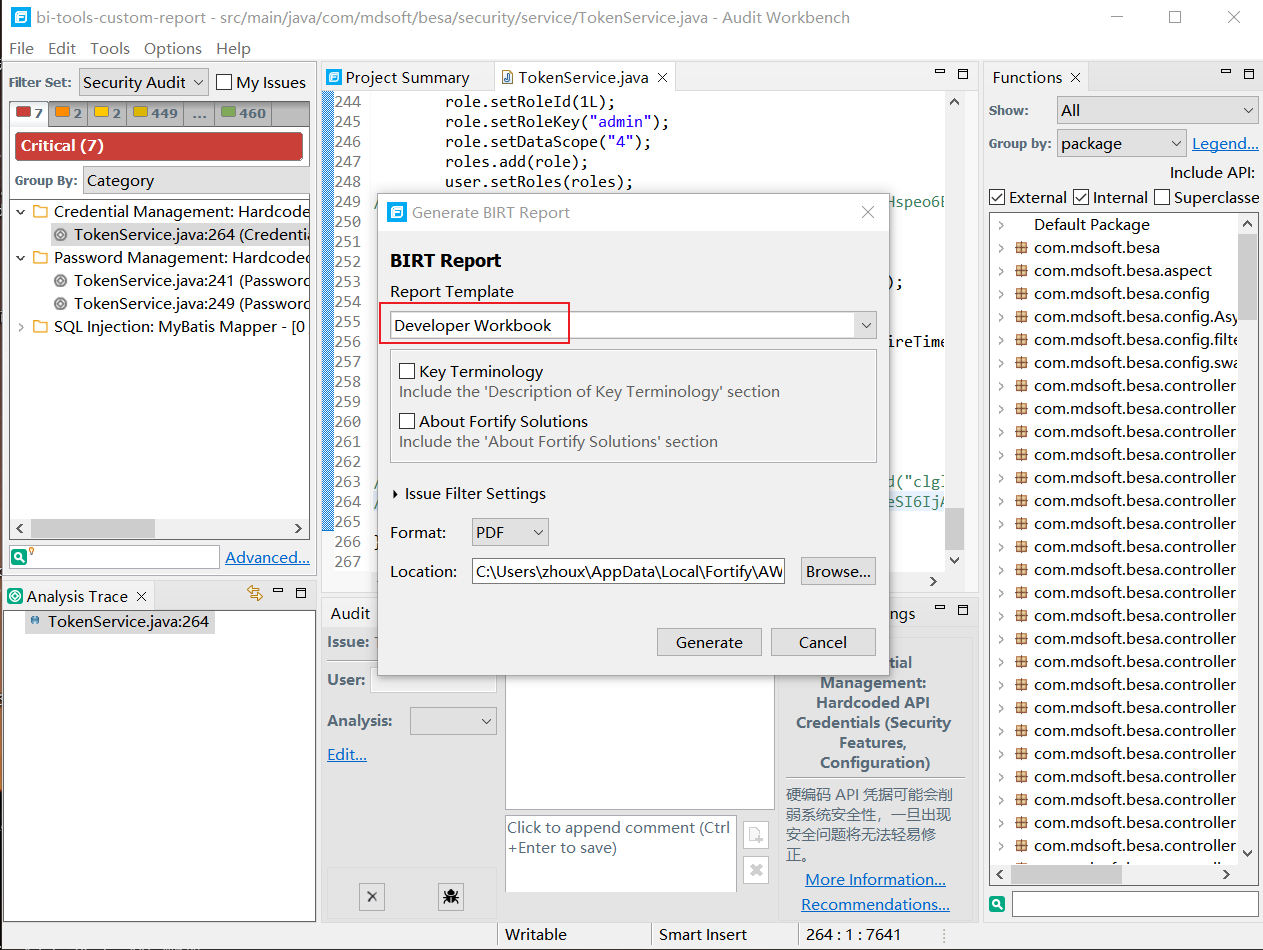Open the Low issues tab showing 449

(x=155, y=113)
